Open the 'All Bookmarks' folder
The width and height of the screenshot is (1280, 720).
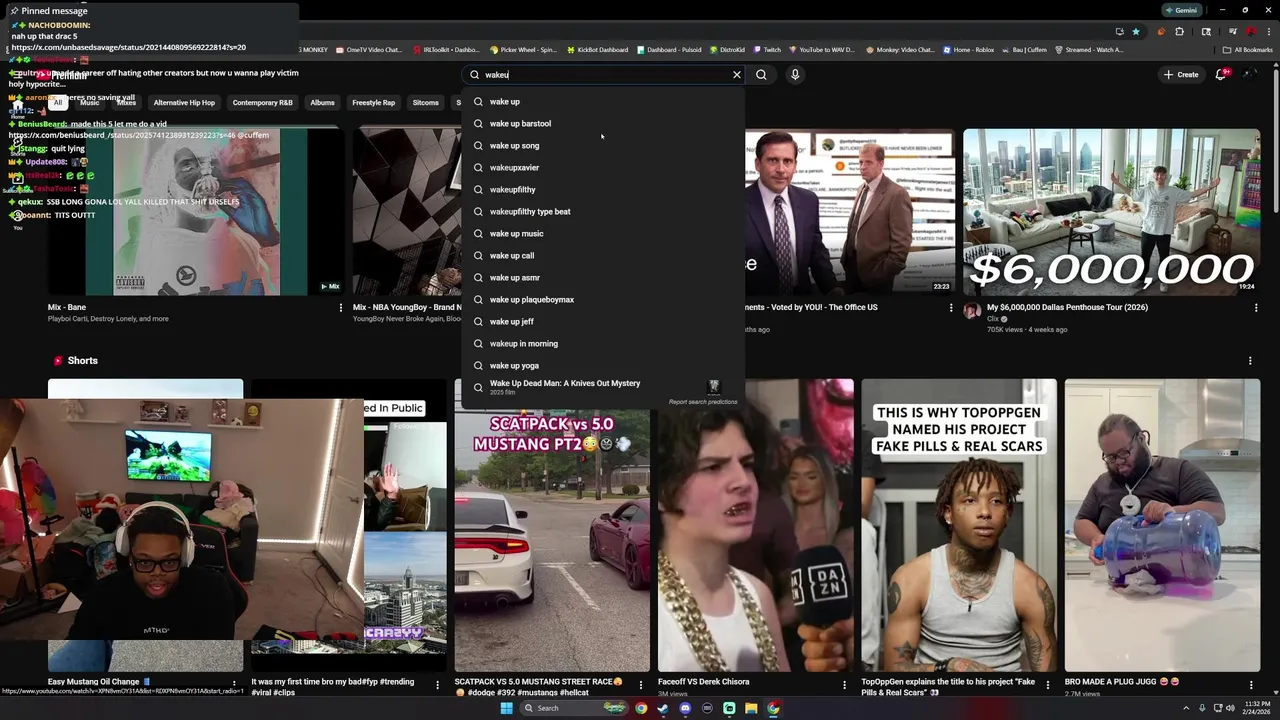pos(1248,50)
